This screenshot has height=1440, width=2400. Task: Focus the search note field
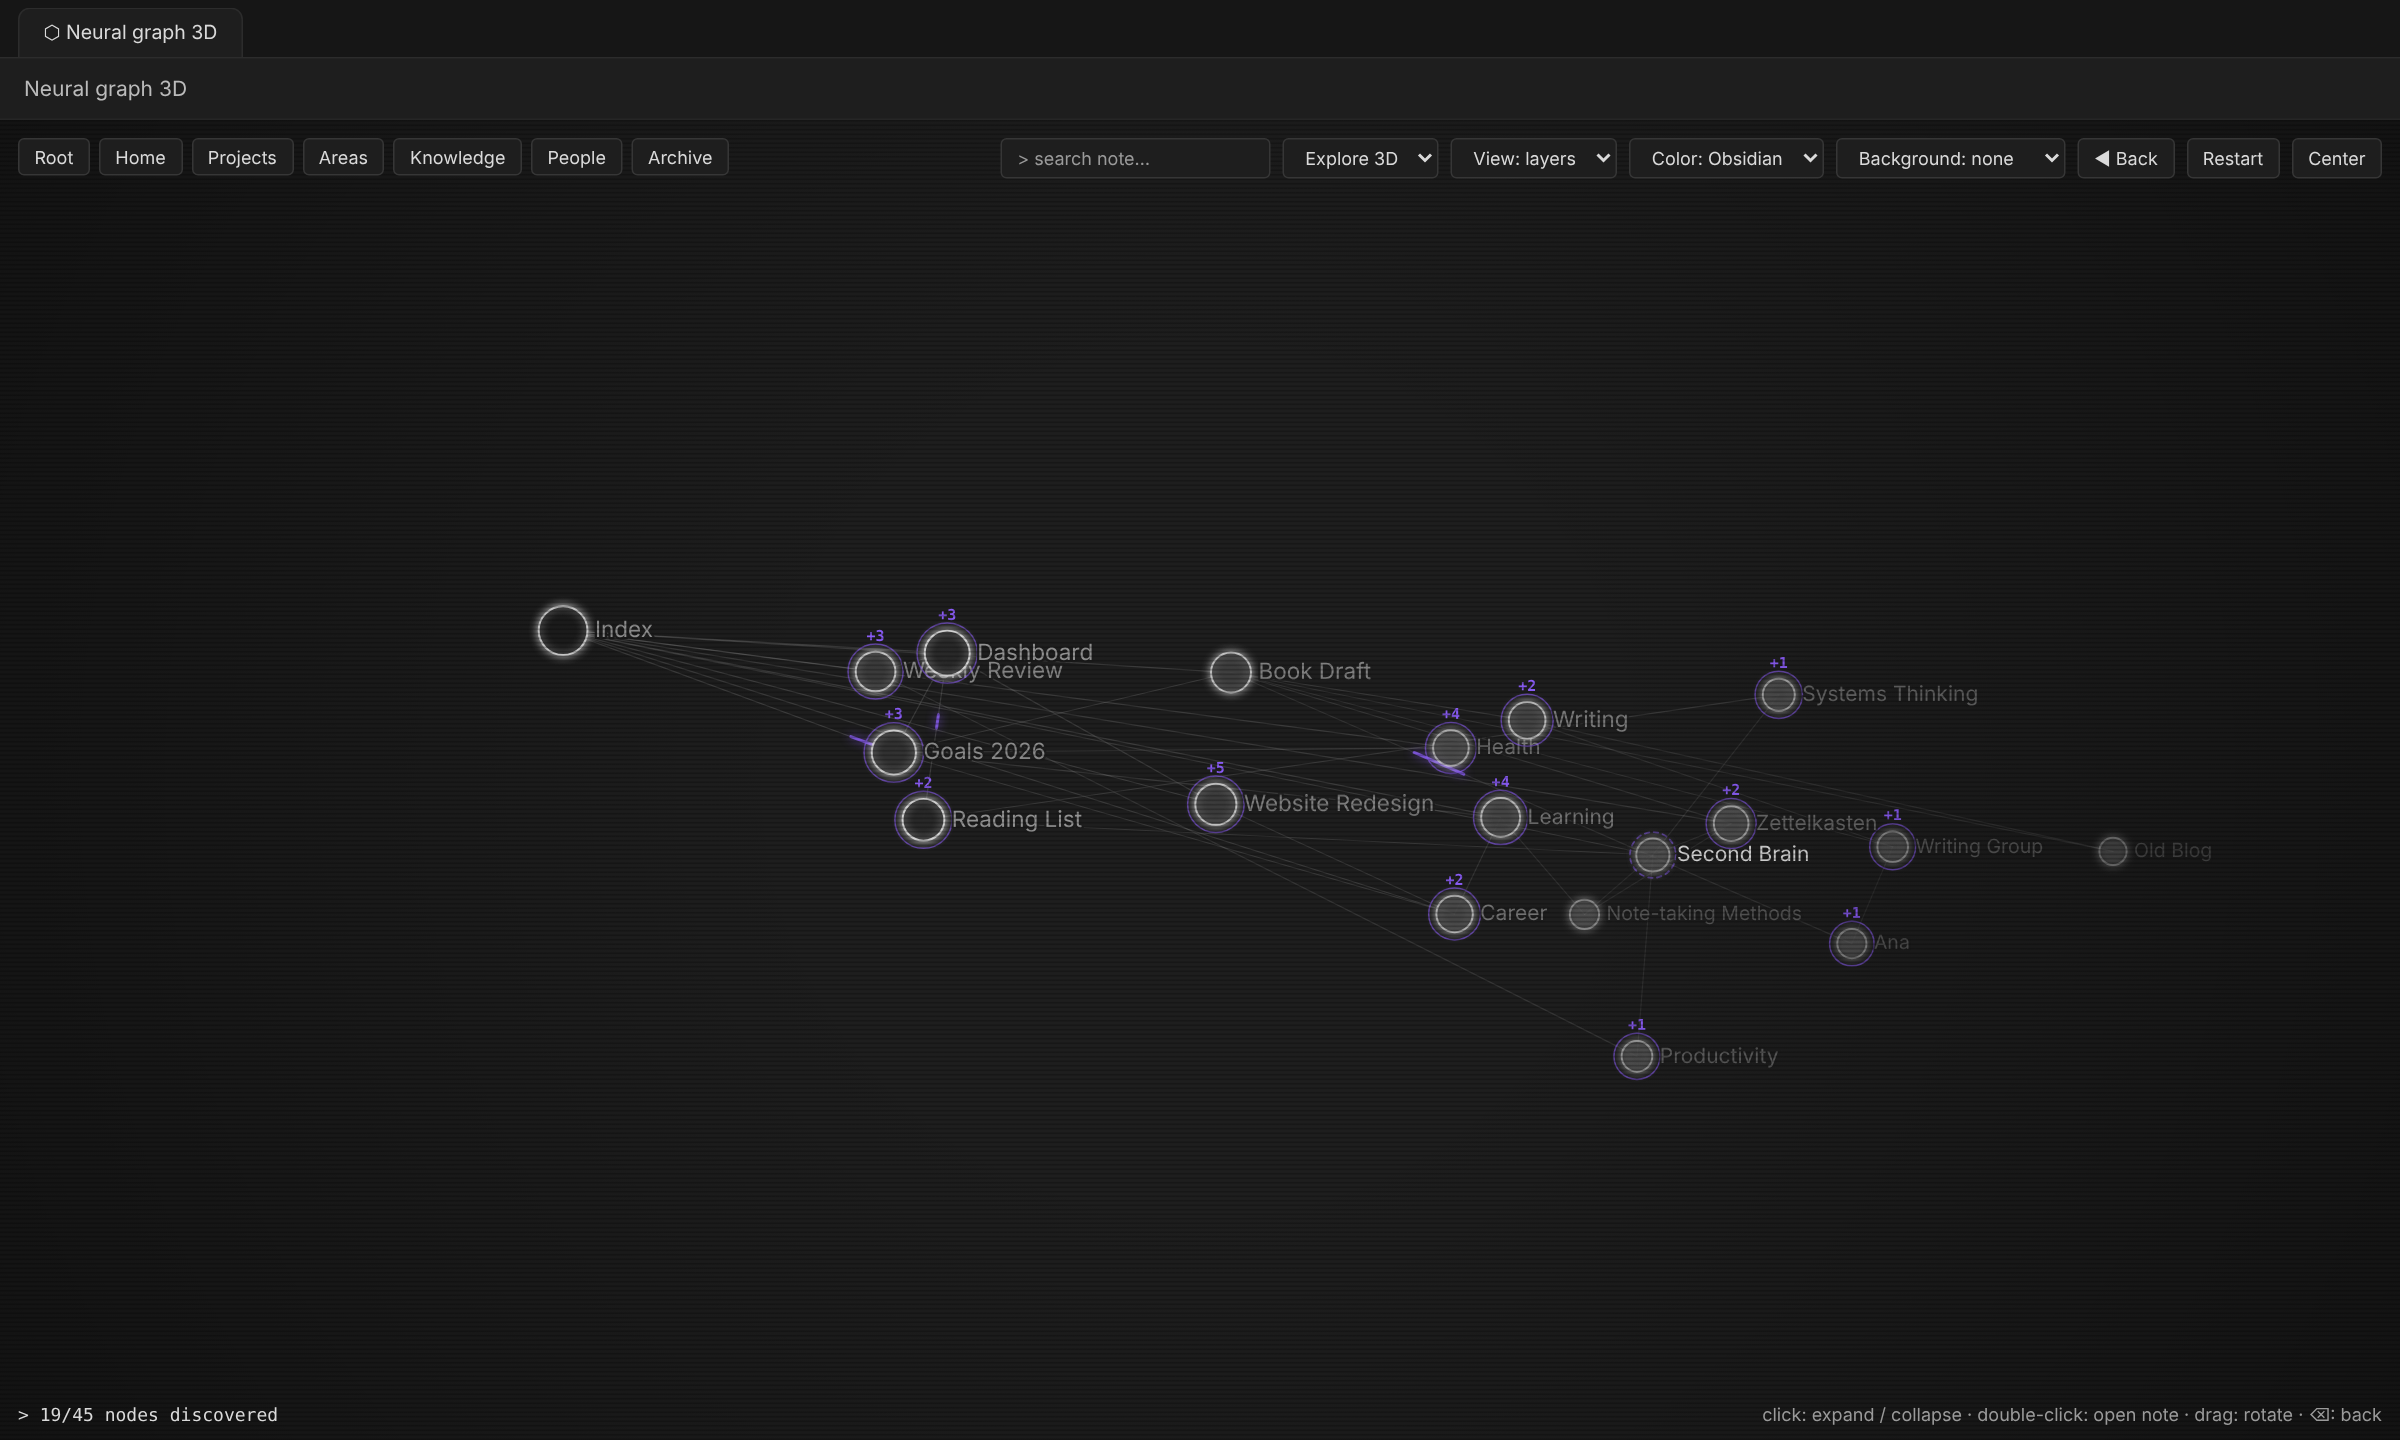click(x=1135, y=158)
